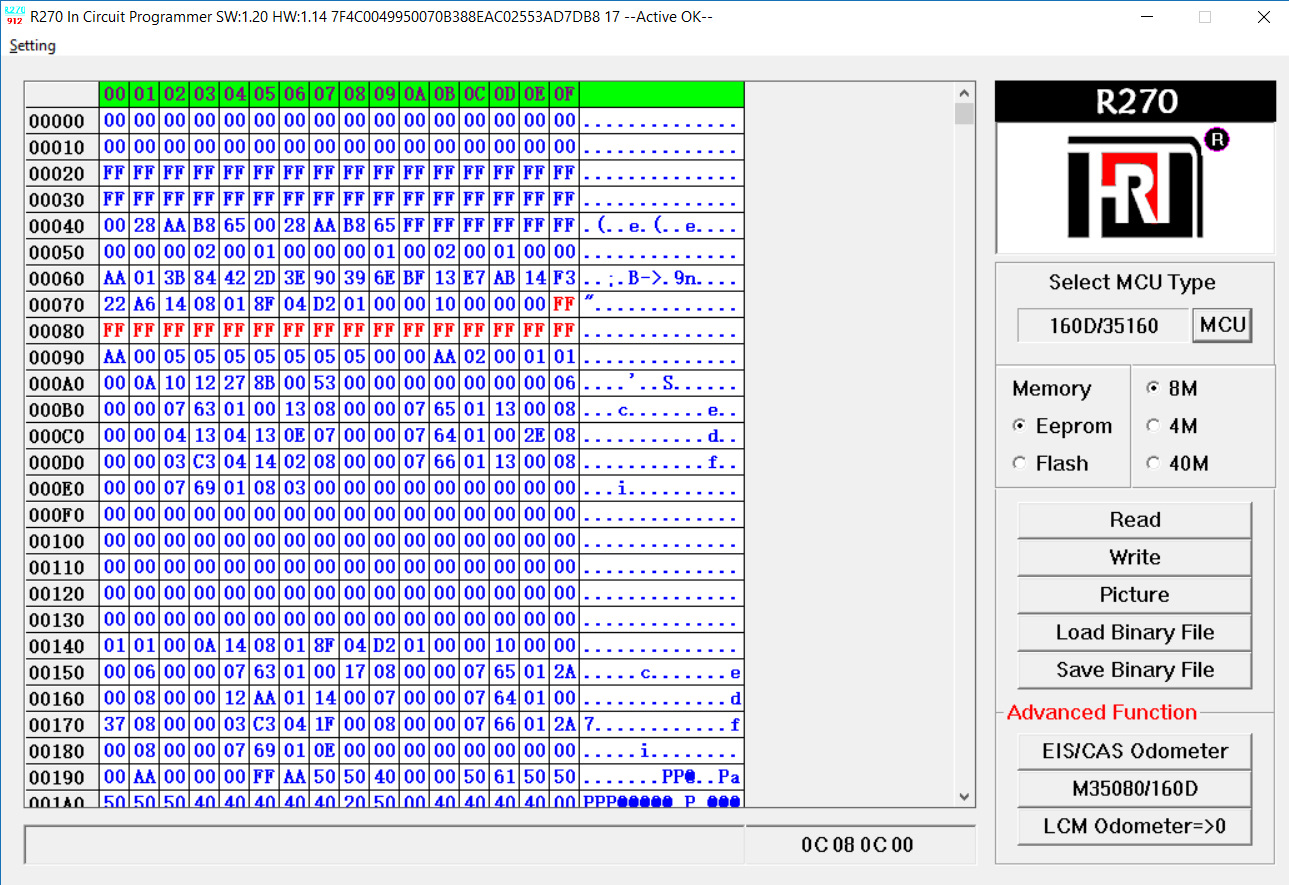Click Load Binary File

pos(1134,633)
